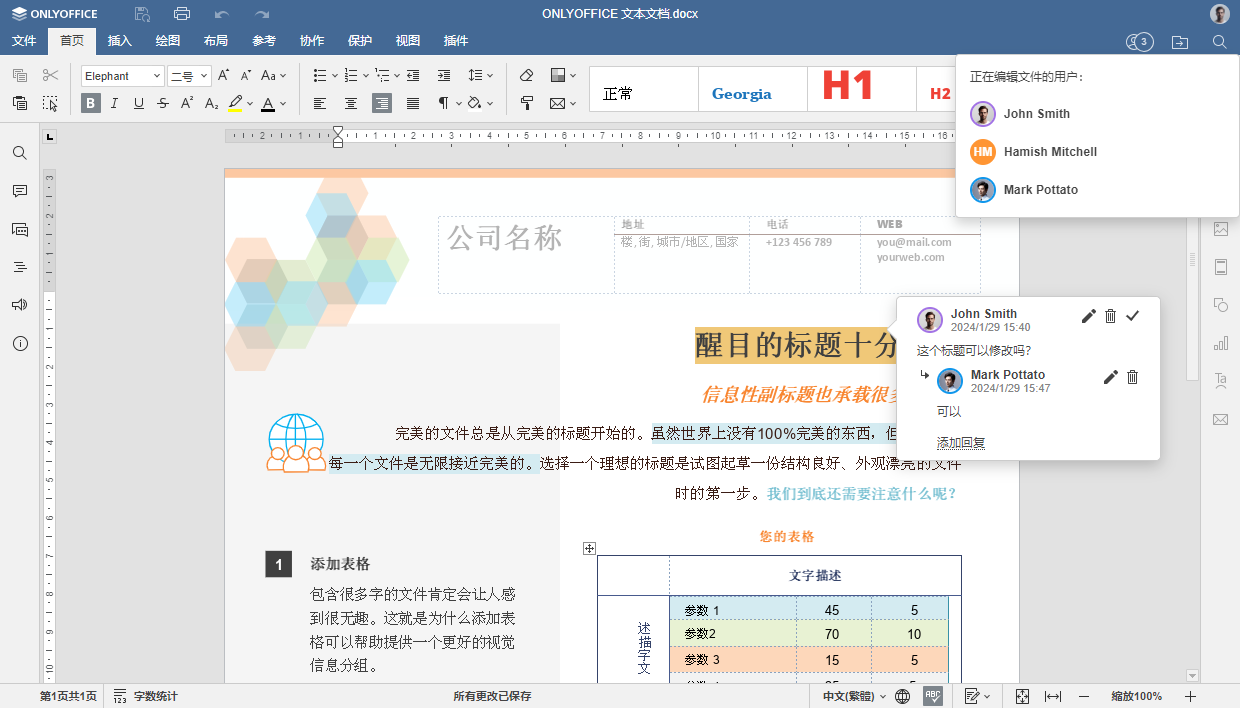This screenshot has width=1240, height=708.
Task: Open the line spacing dropdown
Action: [x=481, y=75]
